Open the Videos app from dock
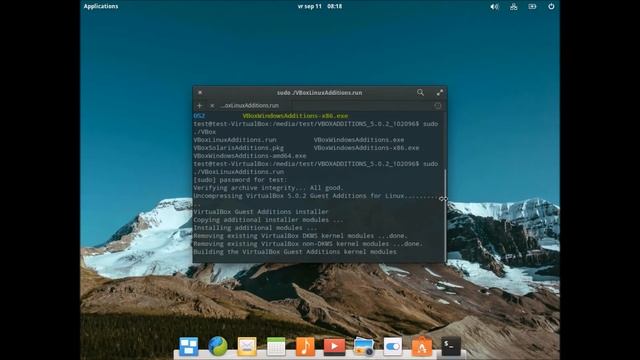The width and height of the screenshot is (640, 360). click(x=334, y=347)
